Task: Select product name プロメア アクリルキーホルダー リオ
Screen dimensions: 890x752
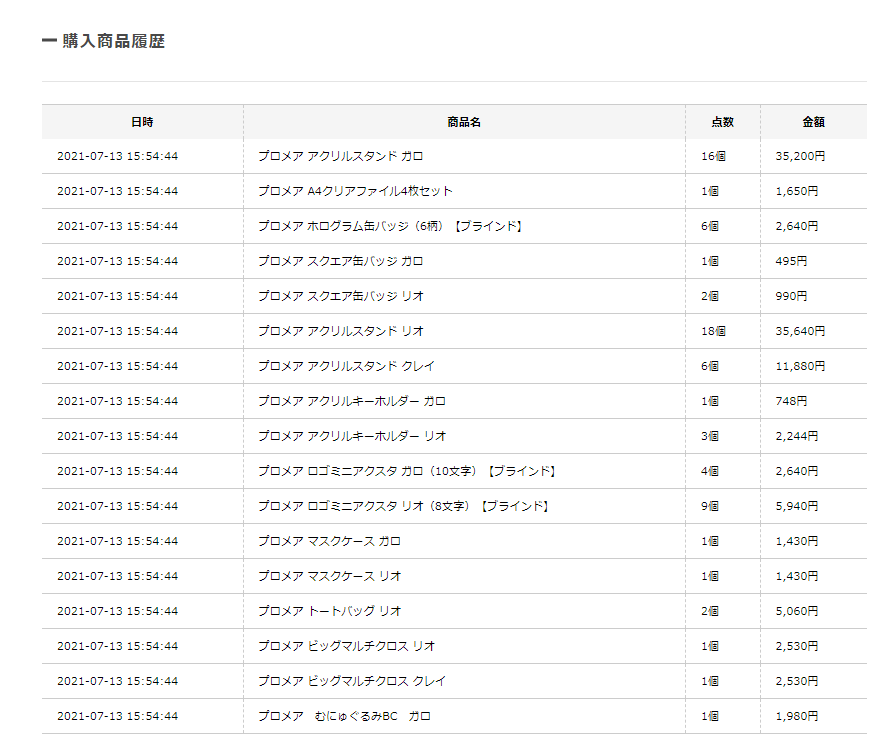Action: tap(352, 436)
